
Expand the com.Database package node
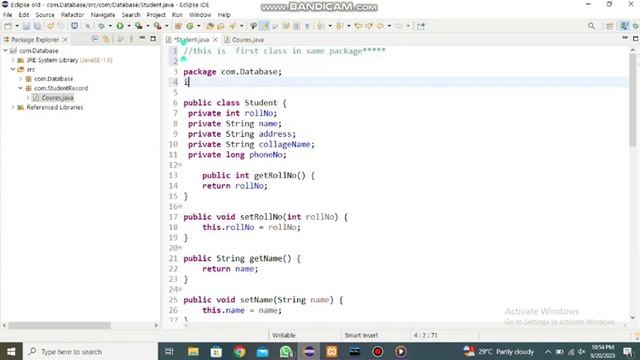[20, 79]
